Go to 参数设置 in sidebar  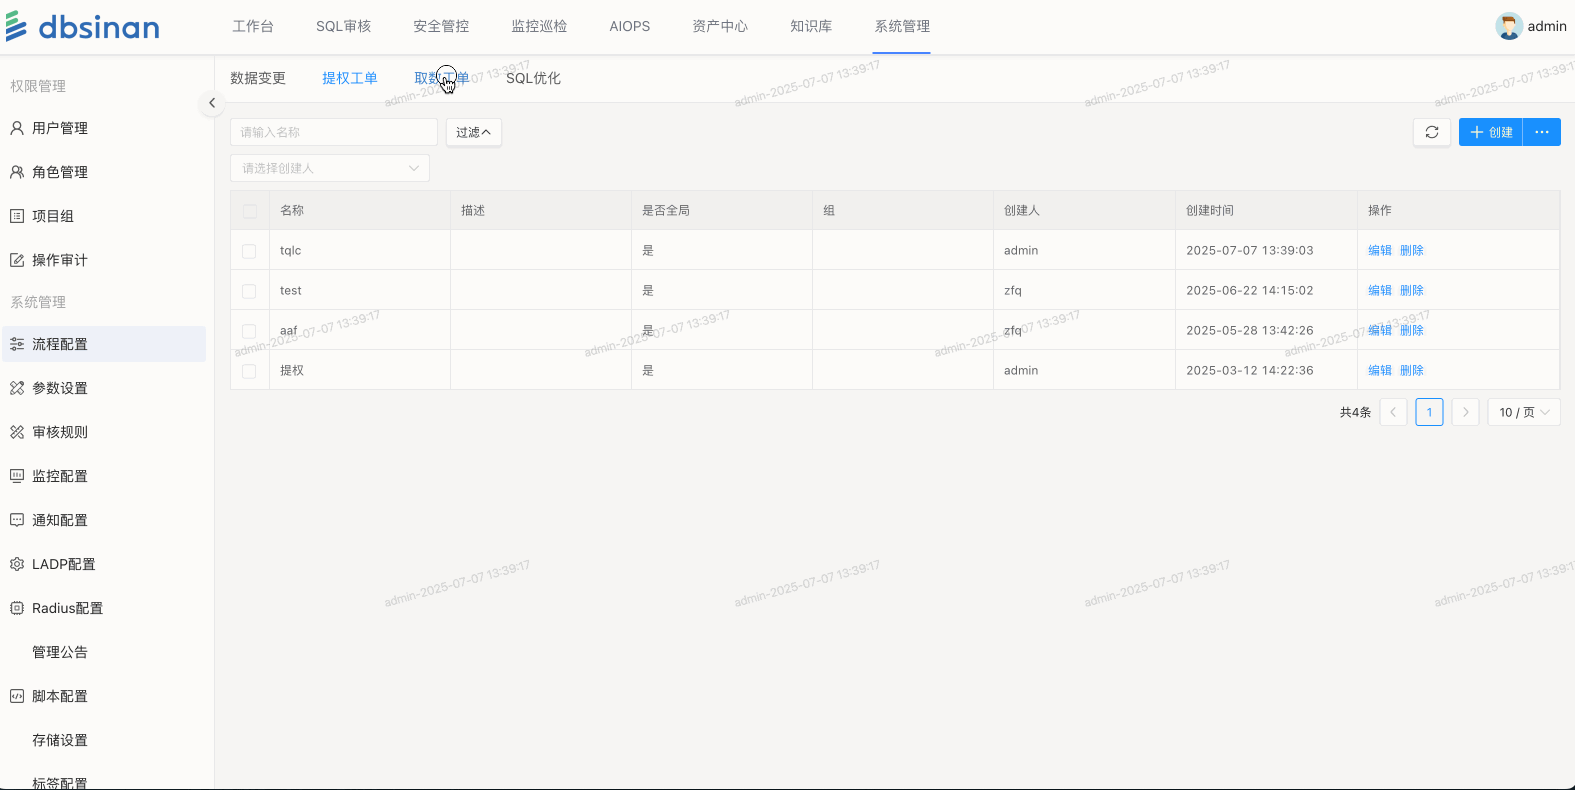pos(59,388)
